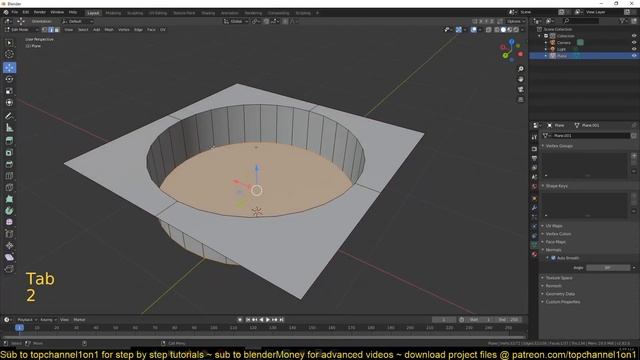Enable vertex select mode
Screen dimensions: 640x360
(x=44, y=30)
